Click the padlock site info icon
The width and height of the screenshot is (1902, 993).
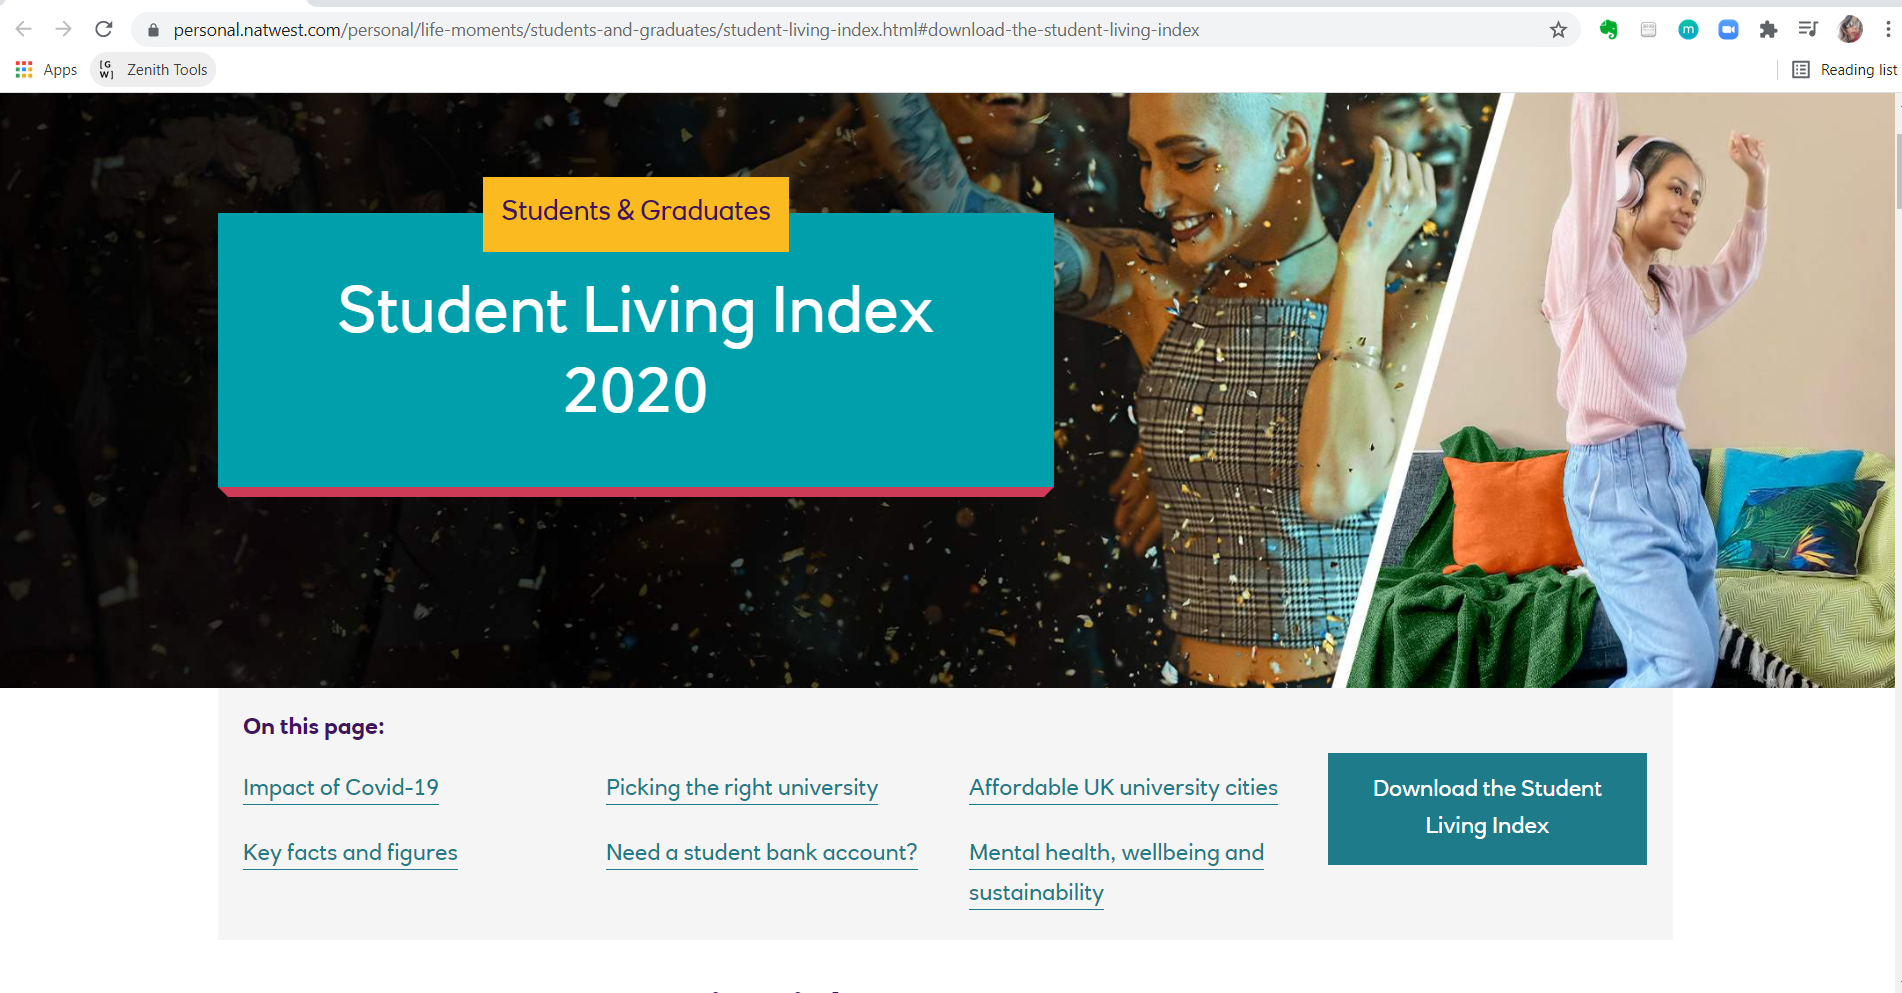click(153, 30)
